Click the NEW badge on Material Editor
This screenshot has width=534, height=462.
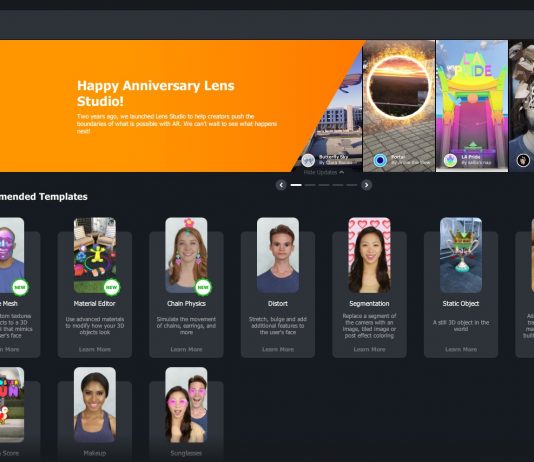pos(111,287)
